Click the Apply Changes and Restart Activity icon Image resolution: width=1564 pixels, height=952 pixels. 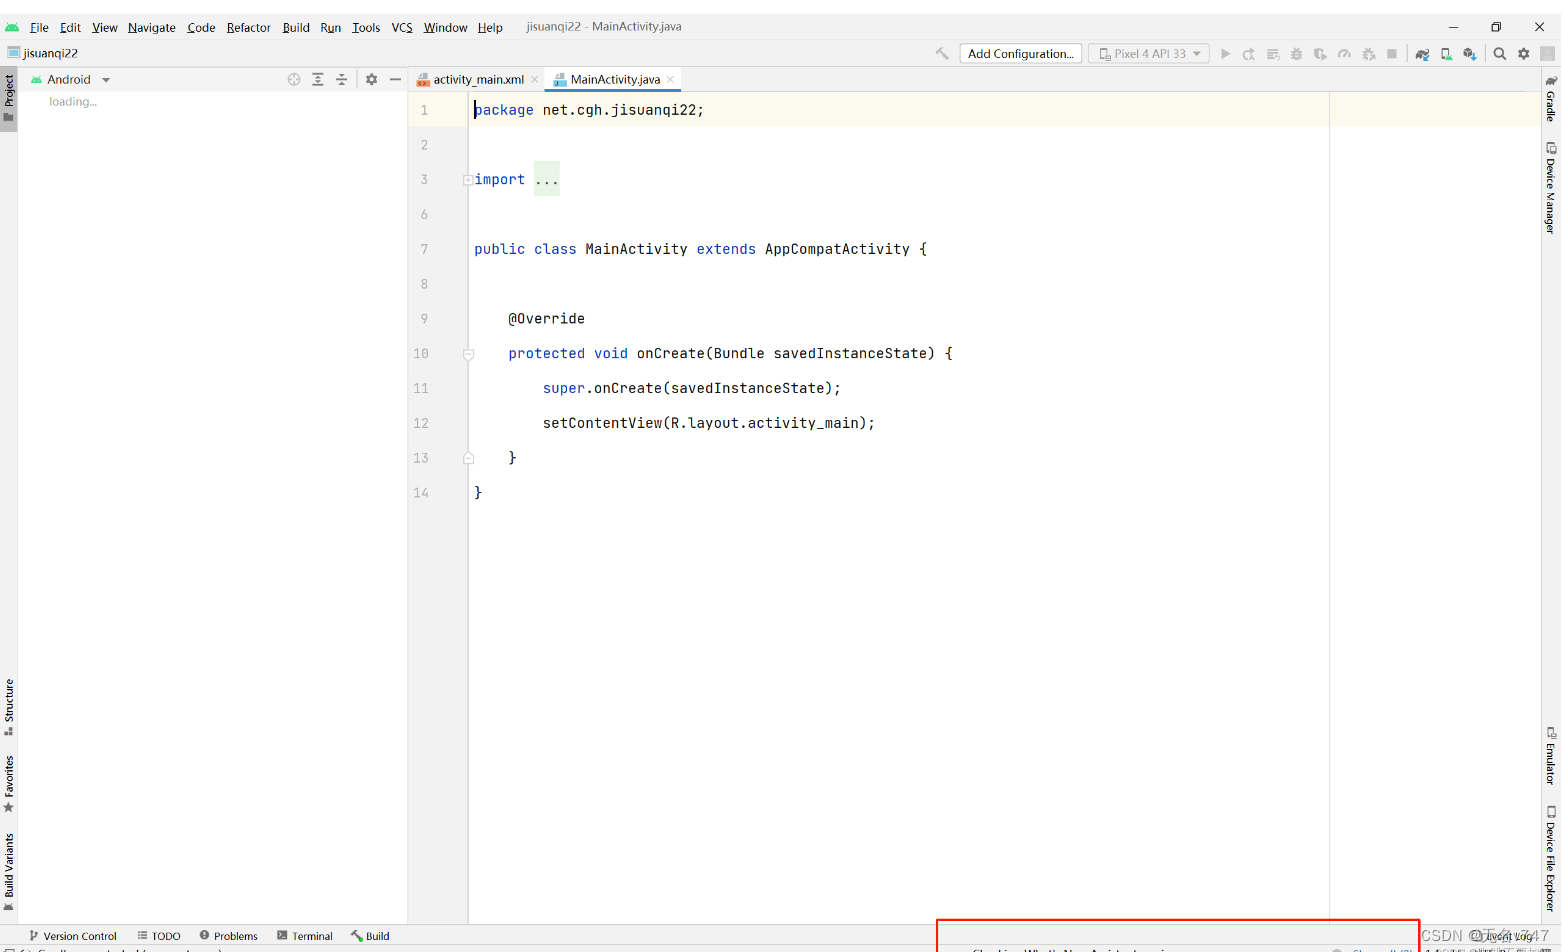pyautogui.click(x=1249, y=54)
